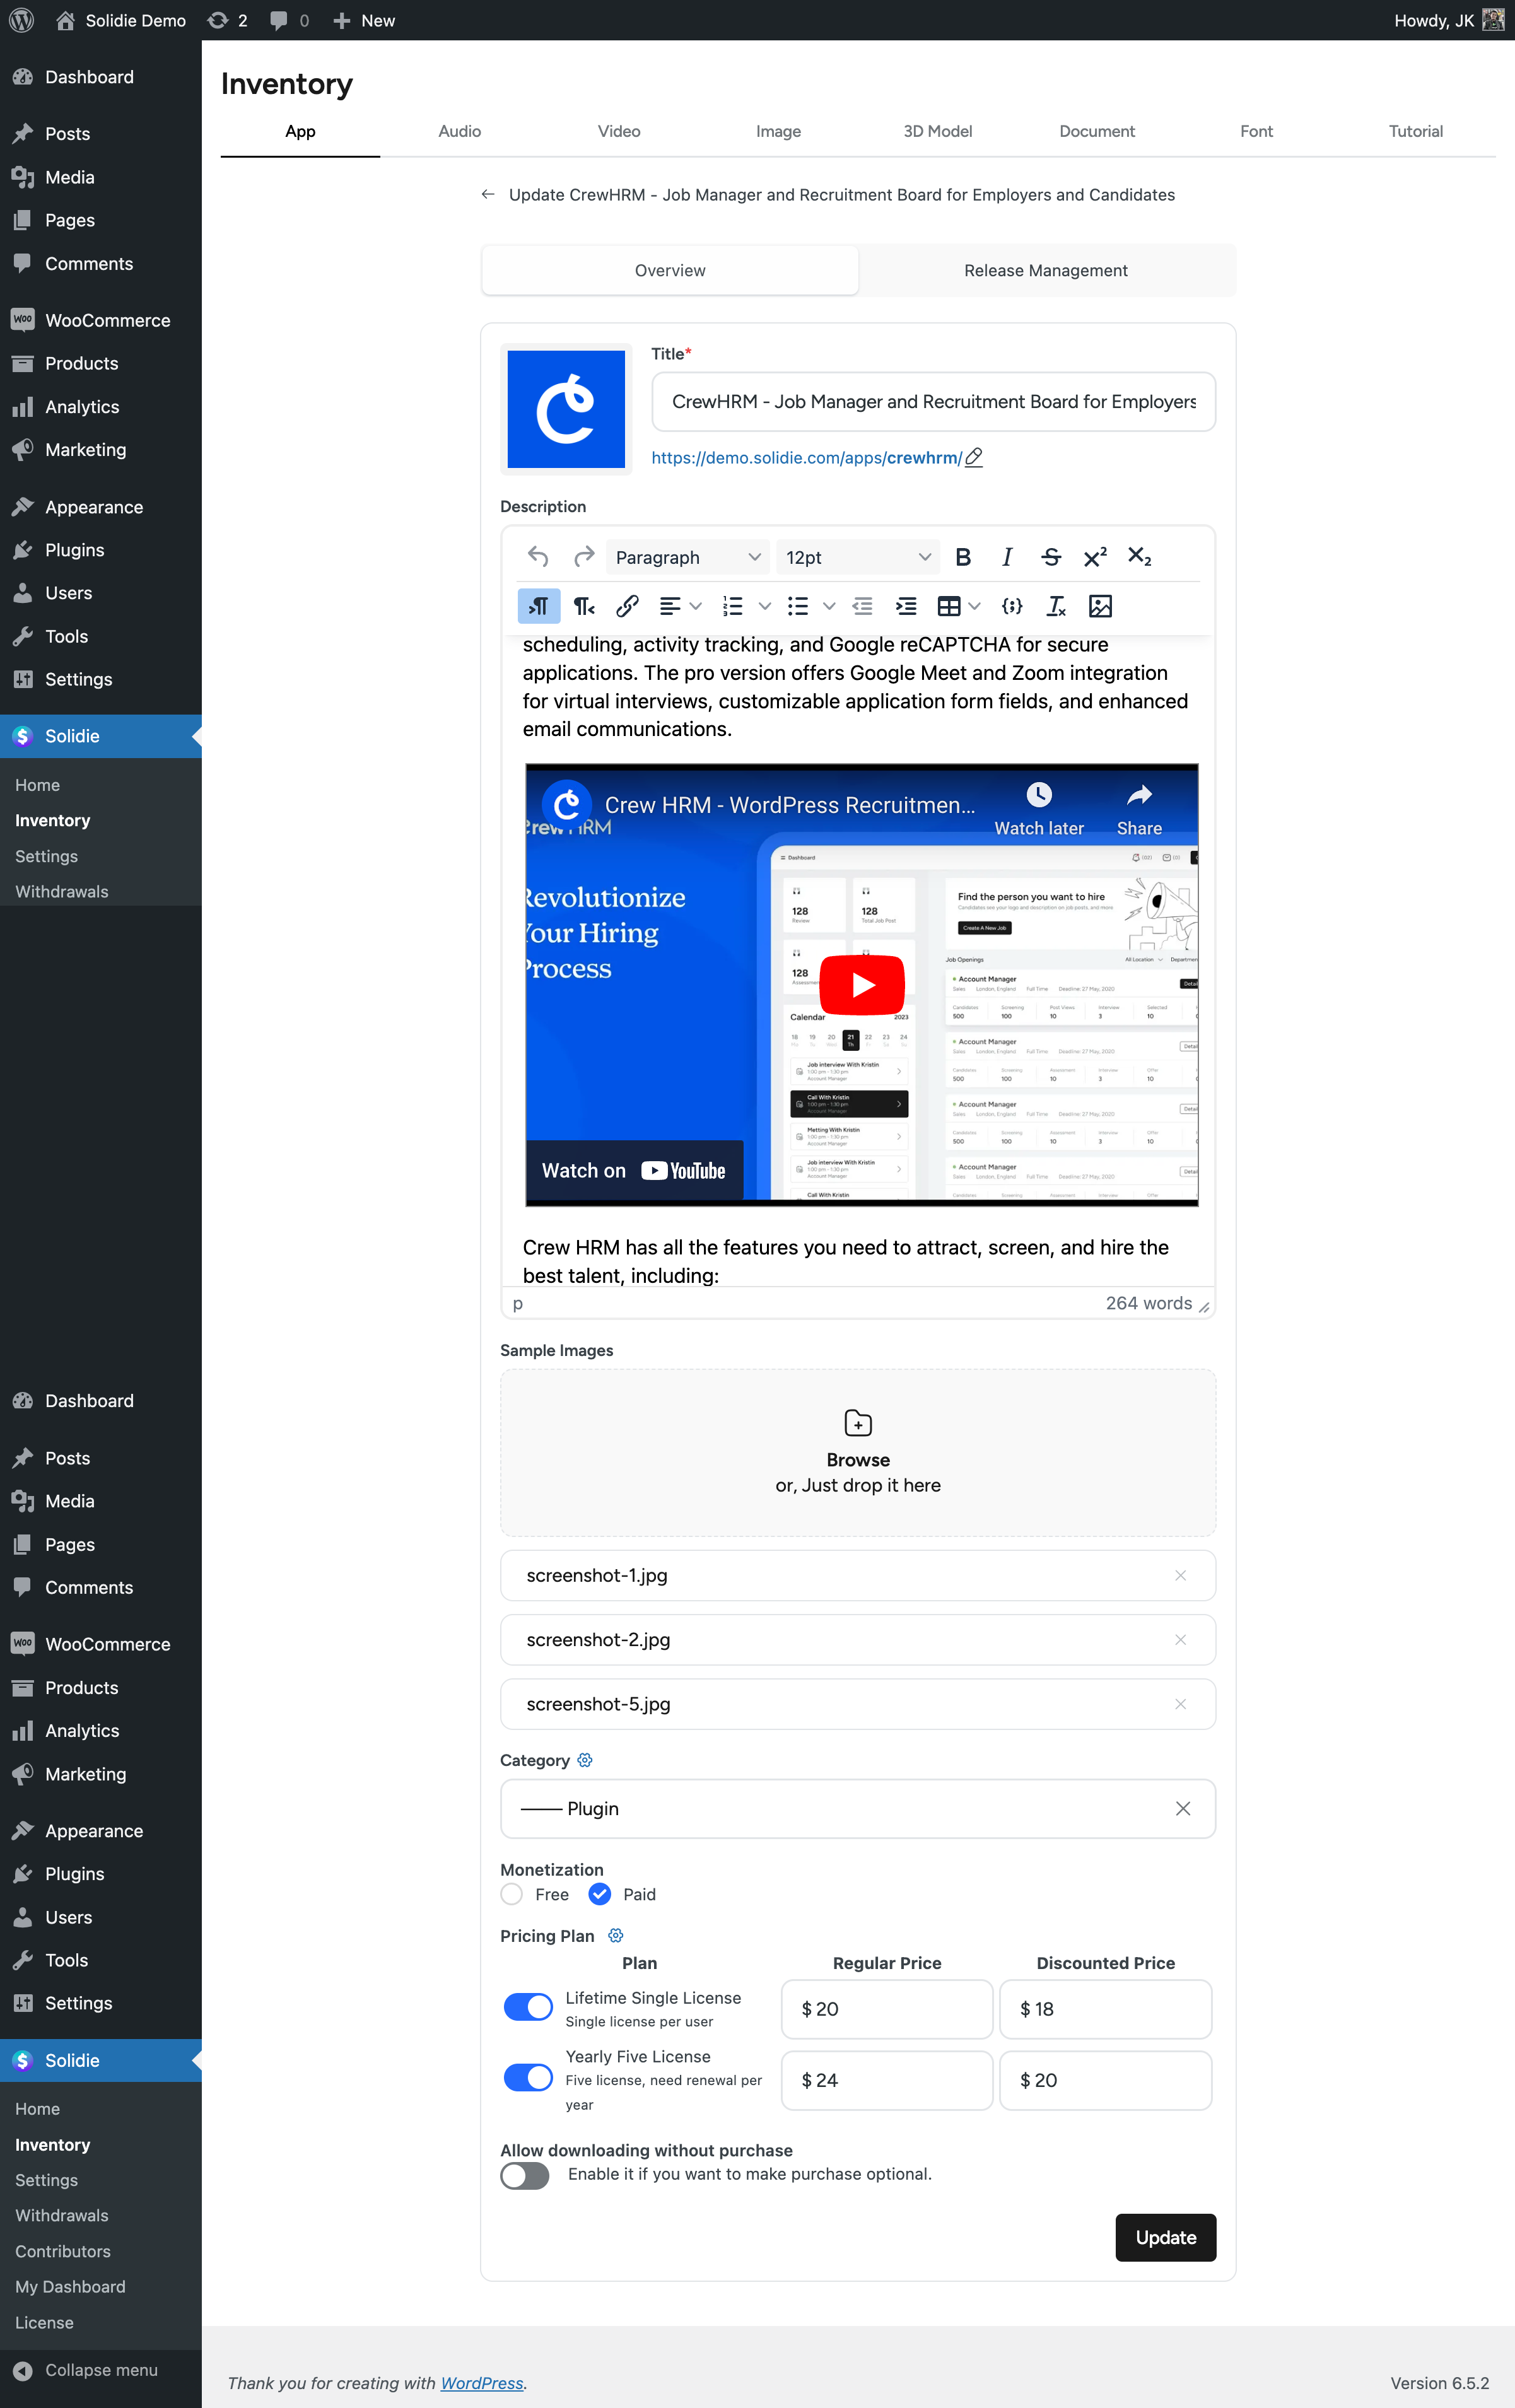Toggle the Lifetime Single License plan
This screenshot has width=1515, height=2408.
(x=528, y=2007)
